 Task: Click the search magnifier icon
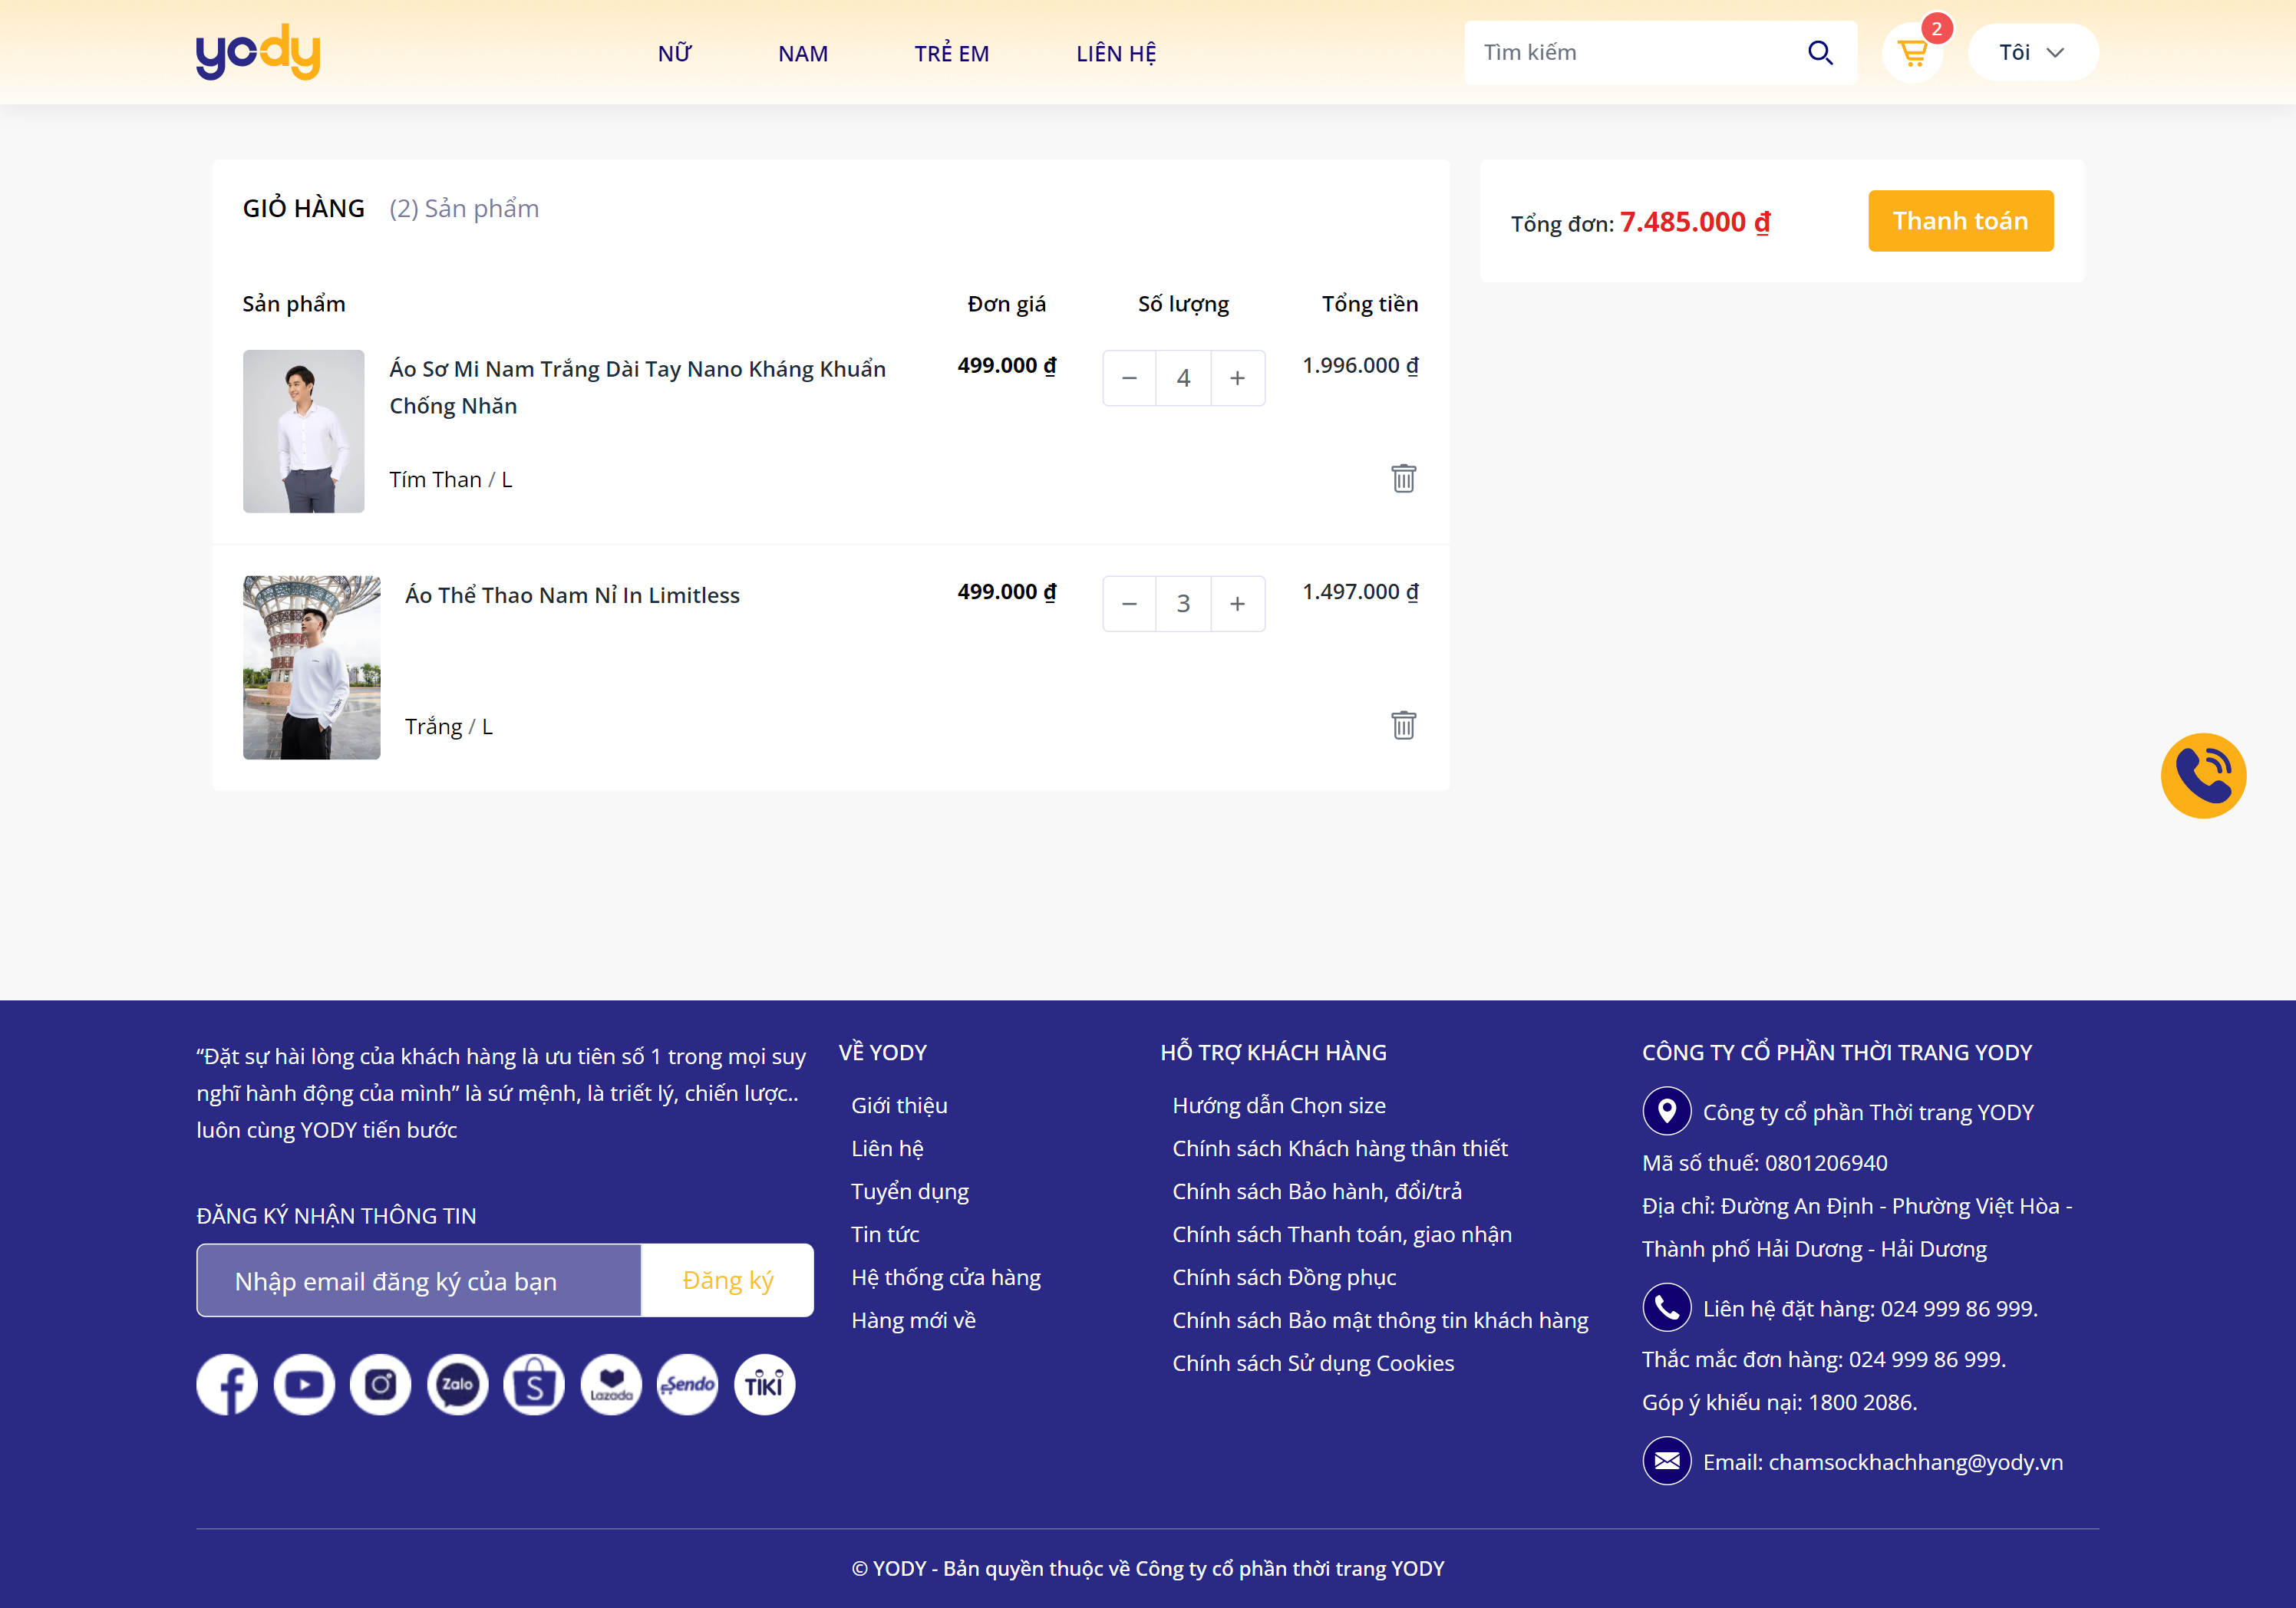[x=1820, y=53]
